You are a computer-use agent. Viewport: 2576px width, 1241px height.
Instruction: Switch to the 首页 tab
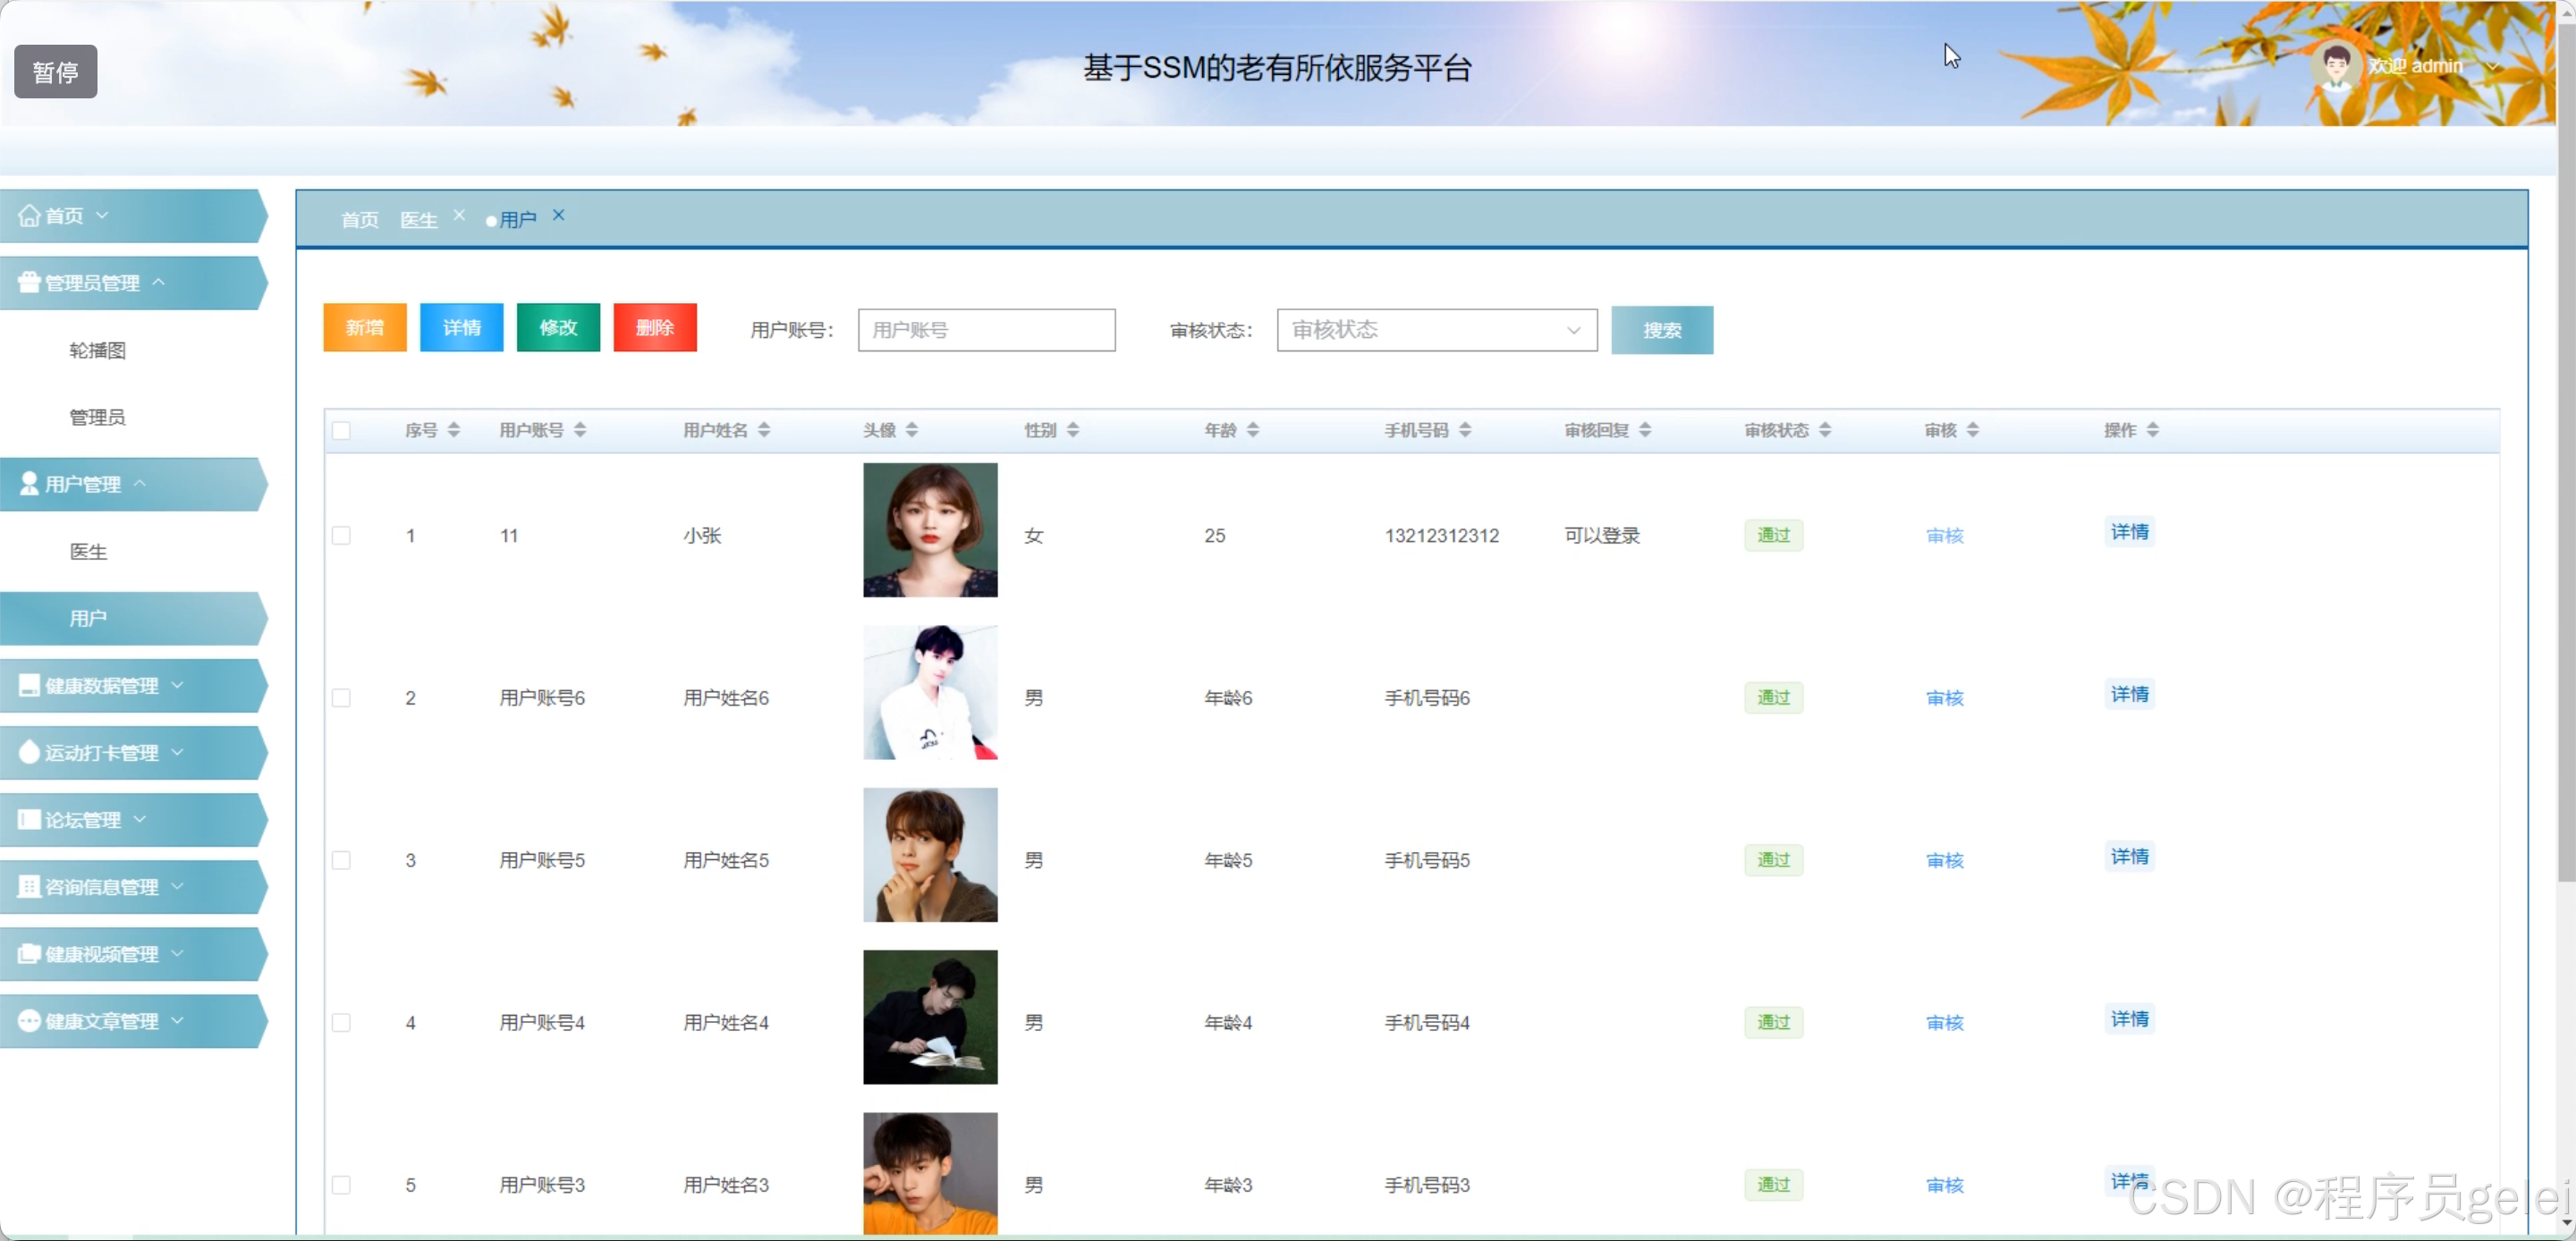pyautogui.click(x=359, y=220)
